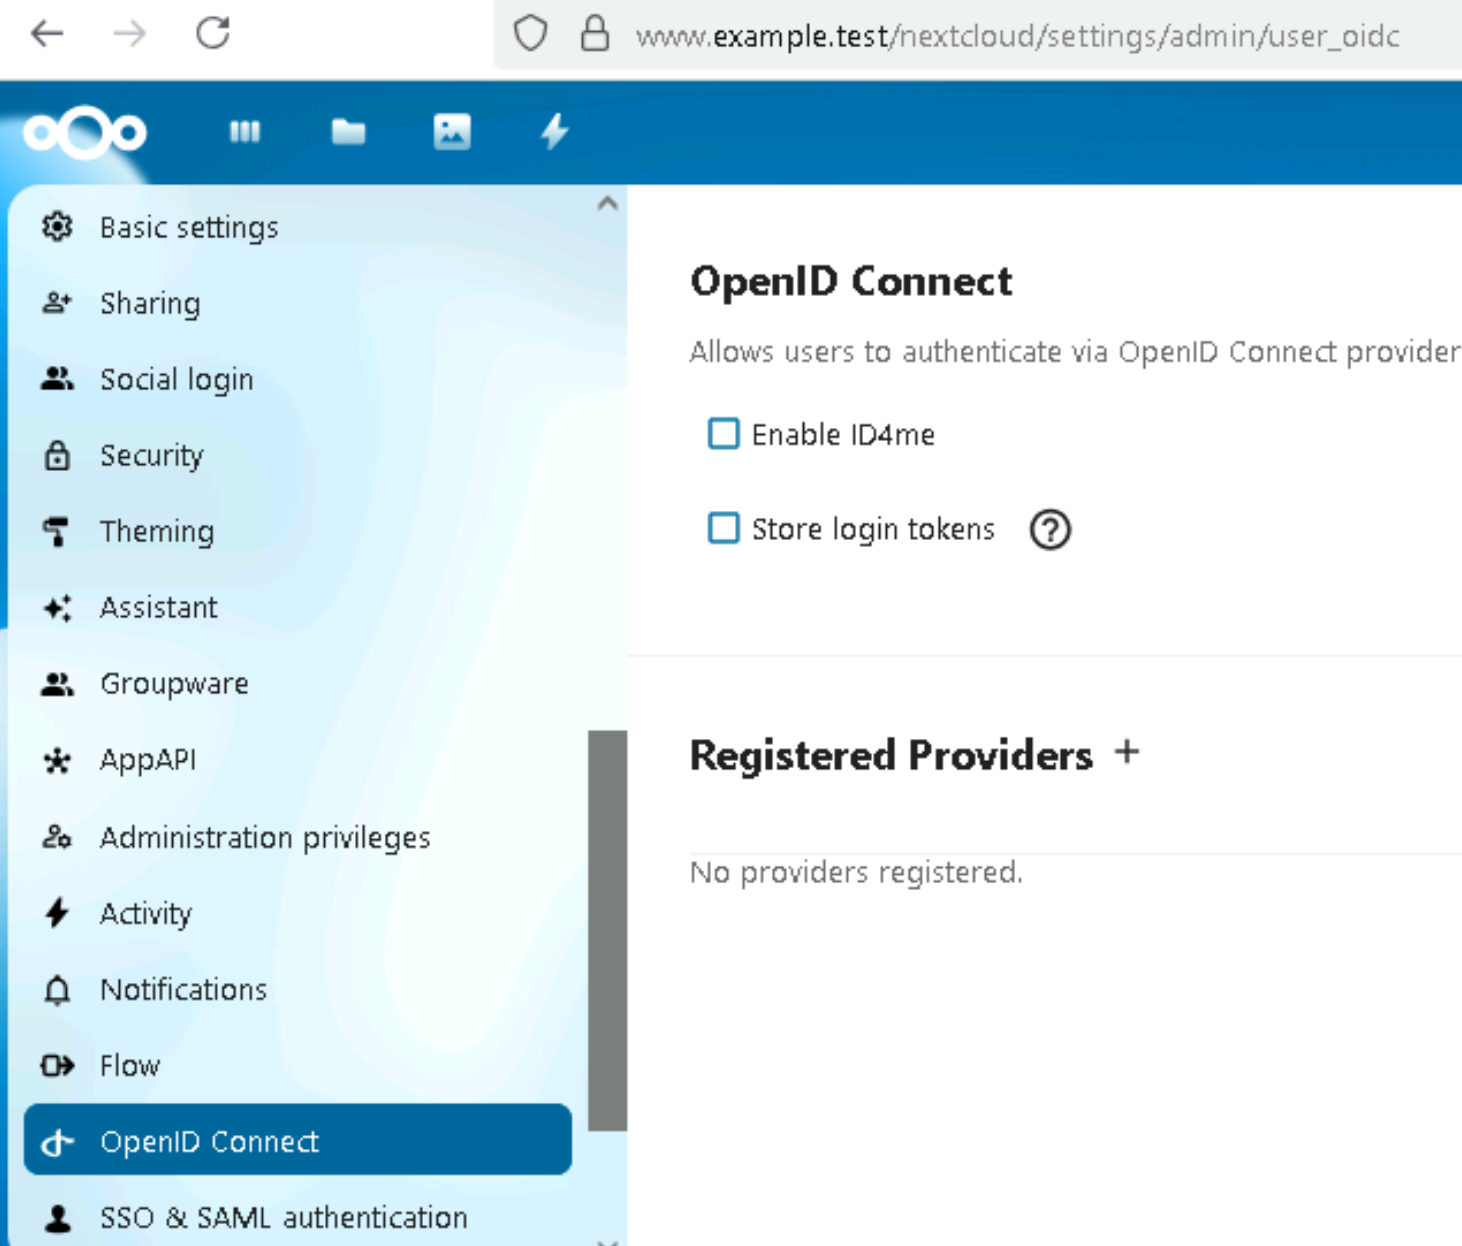Open Administration privileges page
Screen dimensions: 1462x1246
(x=297, y=837)
